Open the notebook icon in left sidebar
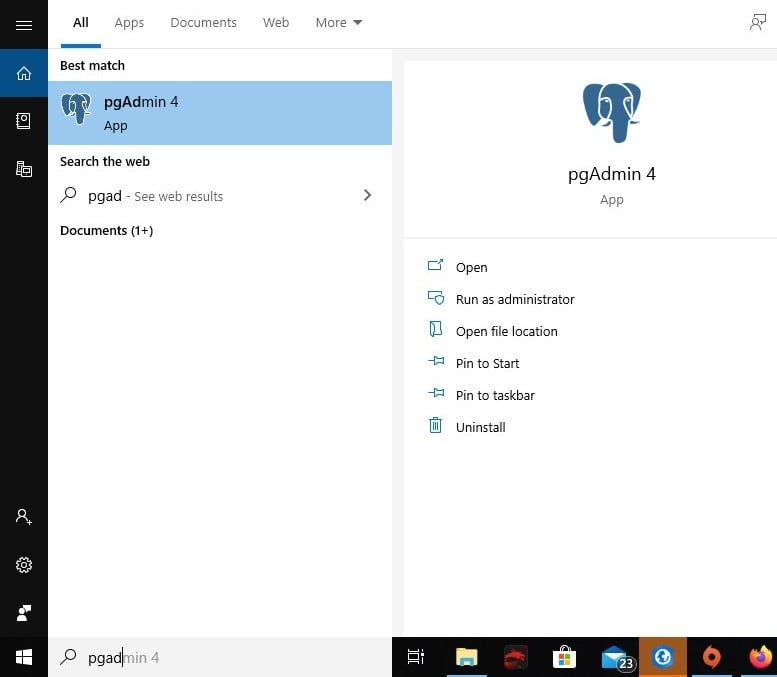The width and height of the screenshot is (777, 677). tap(24, 121)
